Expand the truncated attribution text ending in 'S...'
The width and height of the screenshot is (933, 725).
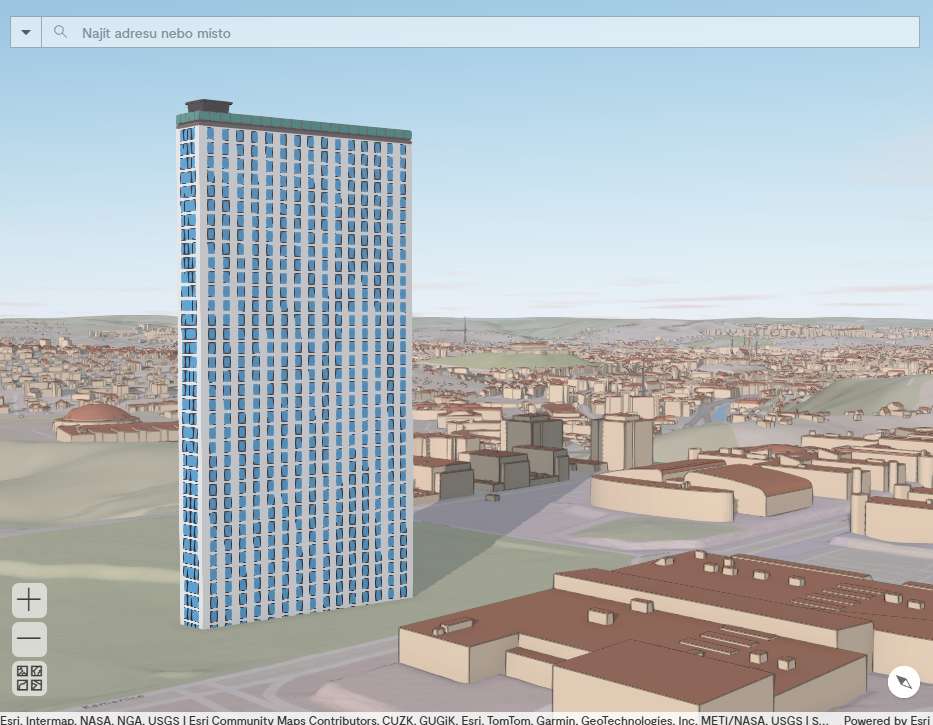click(x=822, y=719)
